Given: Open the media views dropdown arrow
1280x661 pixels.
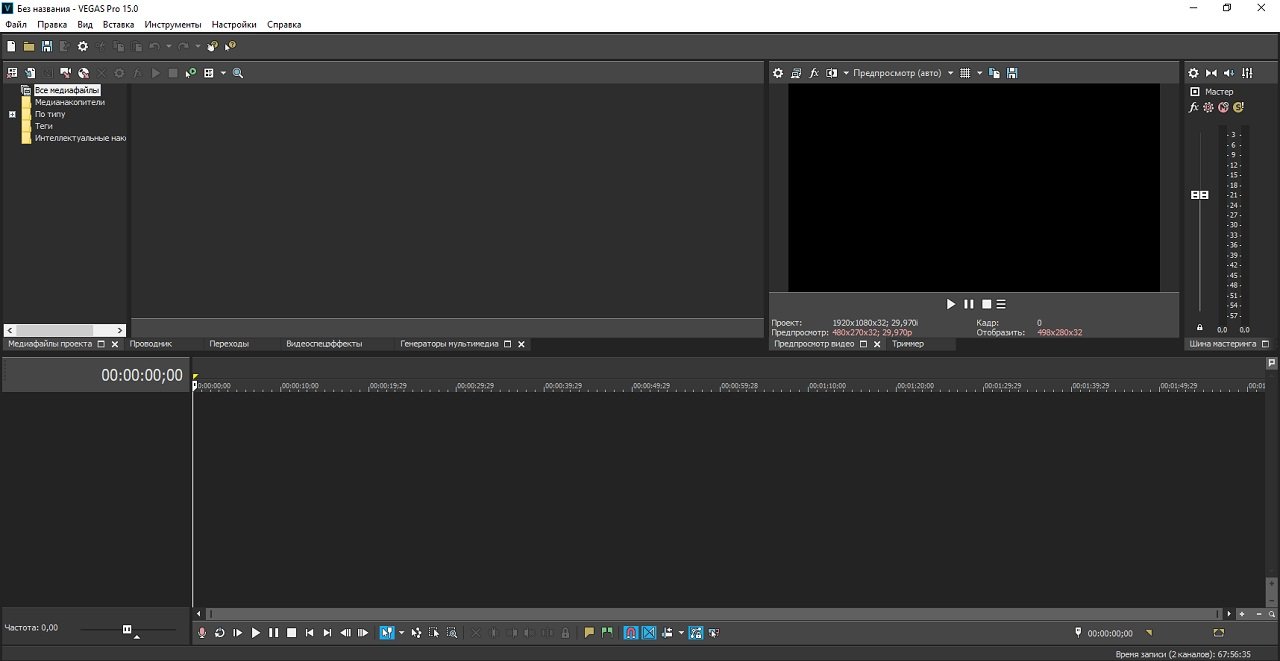Looking at the screenshot, I should [223, 73].
